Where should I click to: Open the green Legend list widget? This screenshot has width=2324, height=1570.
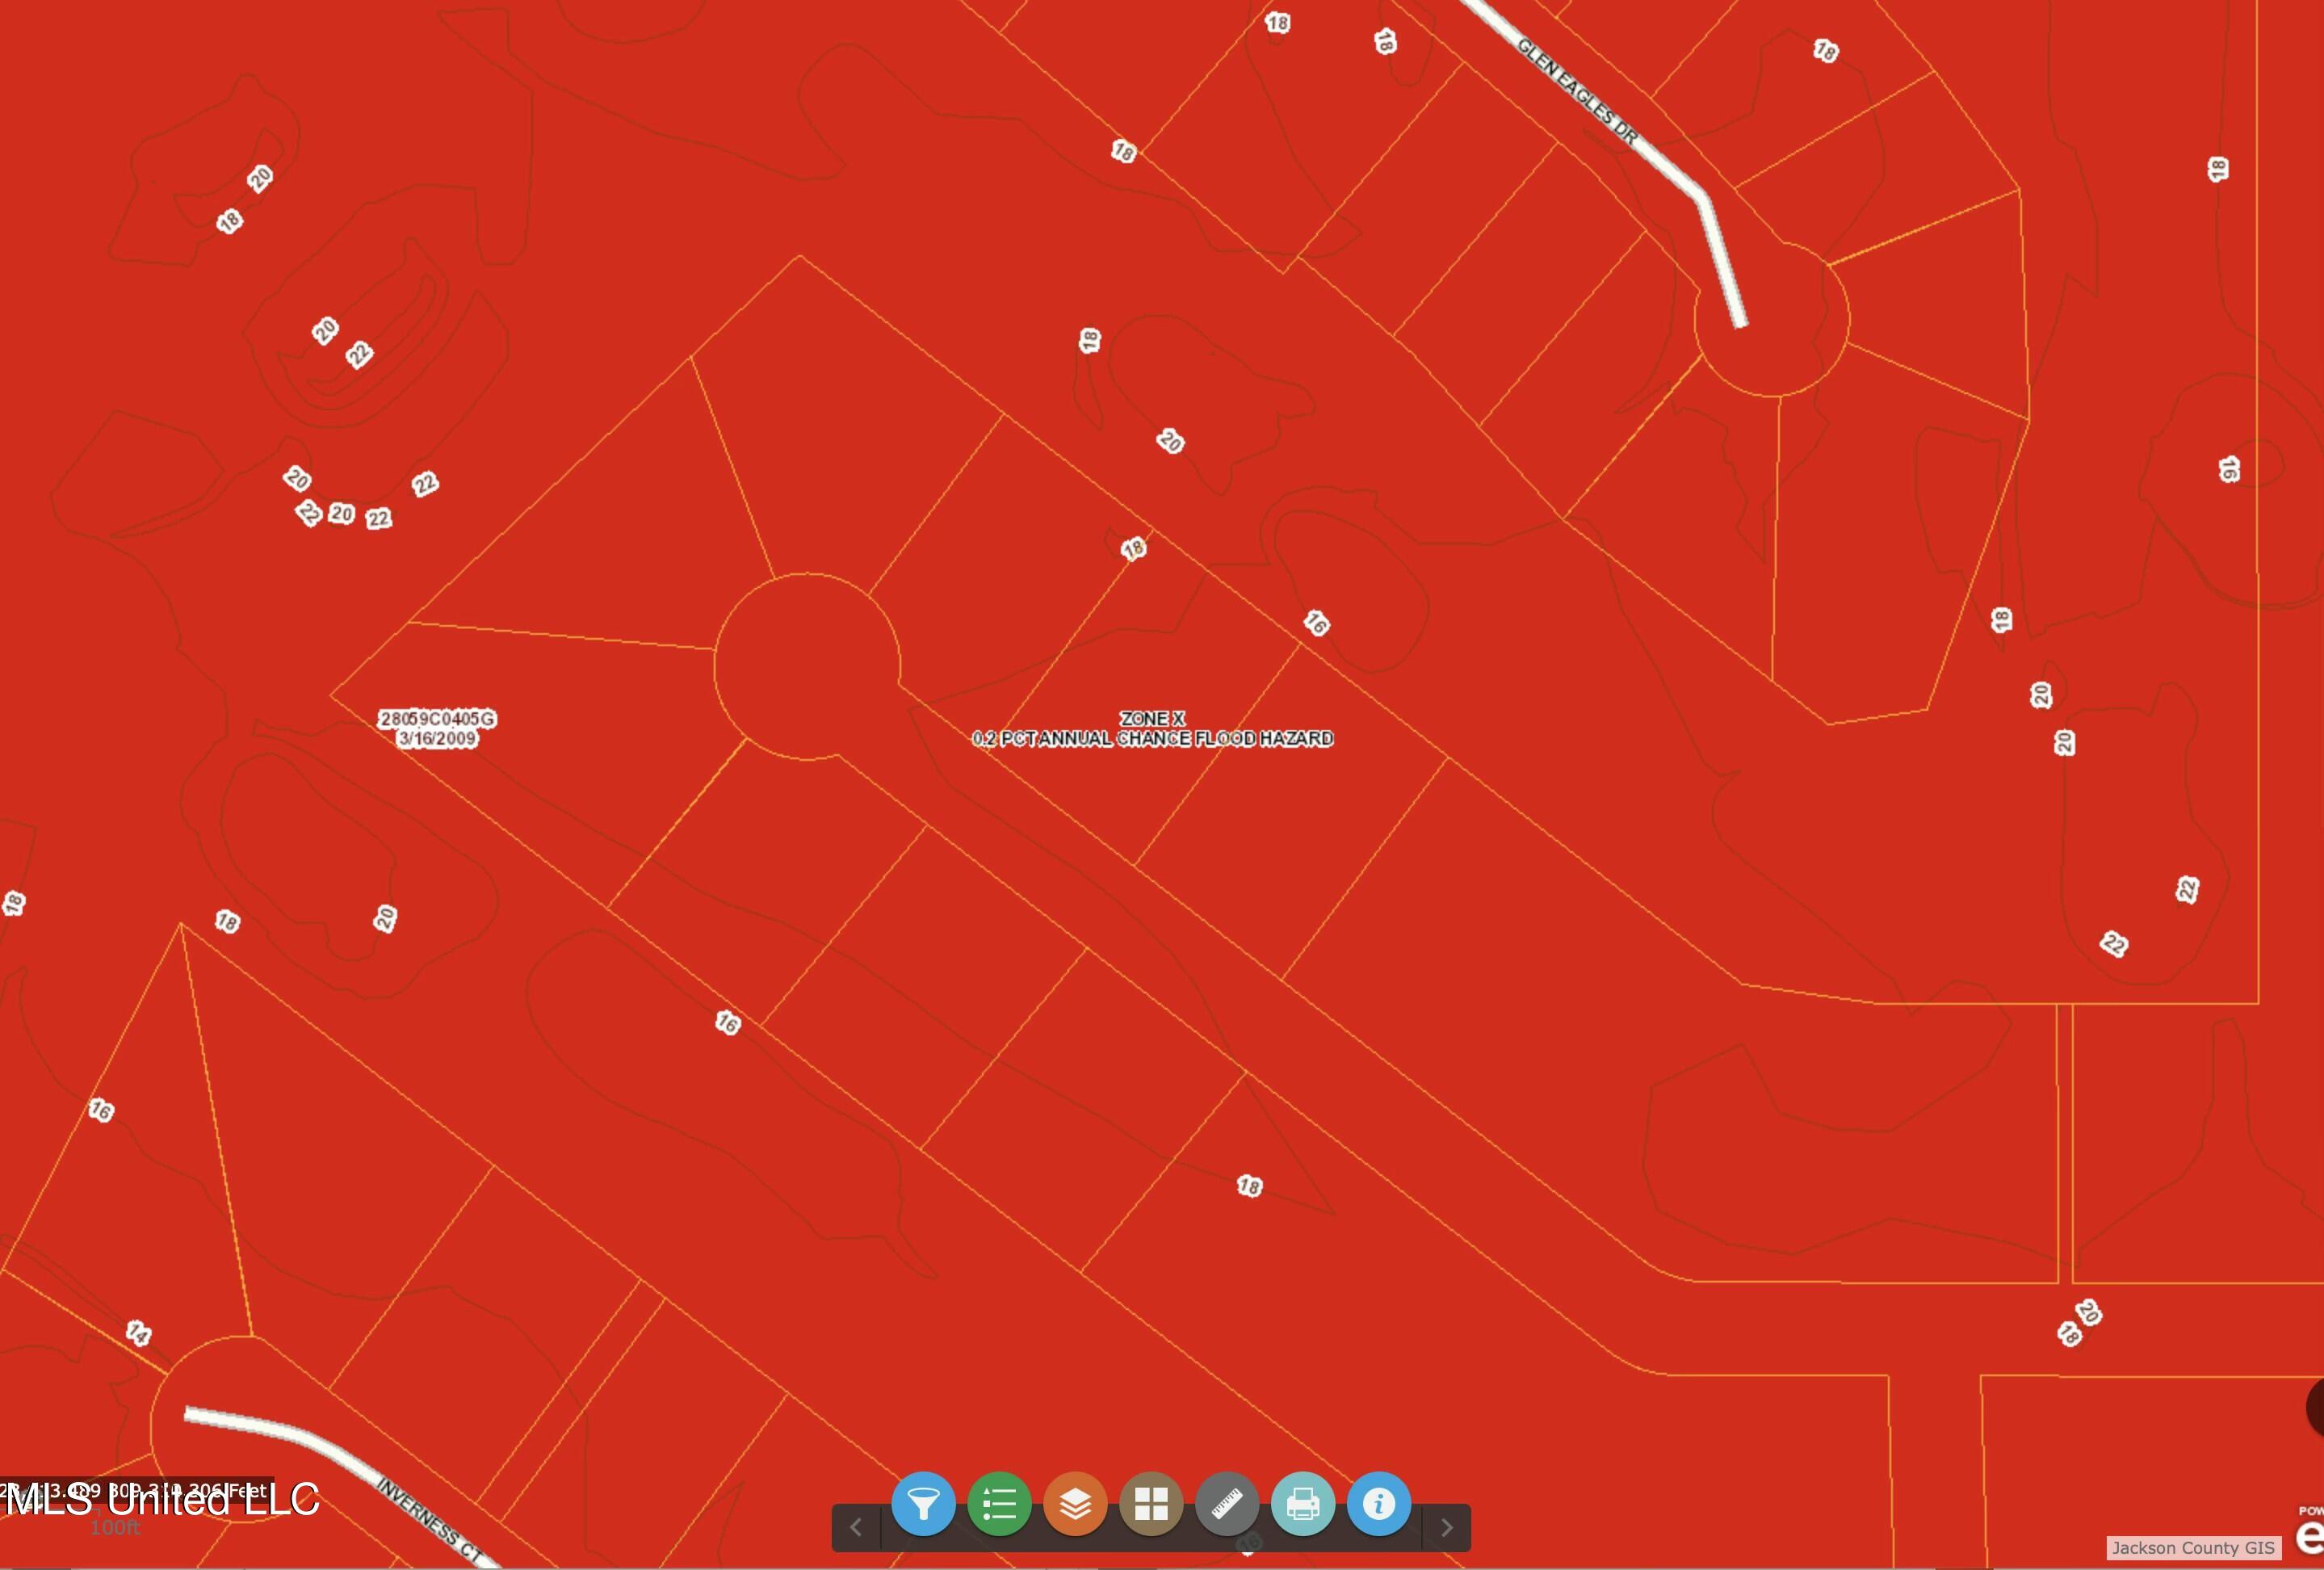click(x=999, y=1503)
